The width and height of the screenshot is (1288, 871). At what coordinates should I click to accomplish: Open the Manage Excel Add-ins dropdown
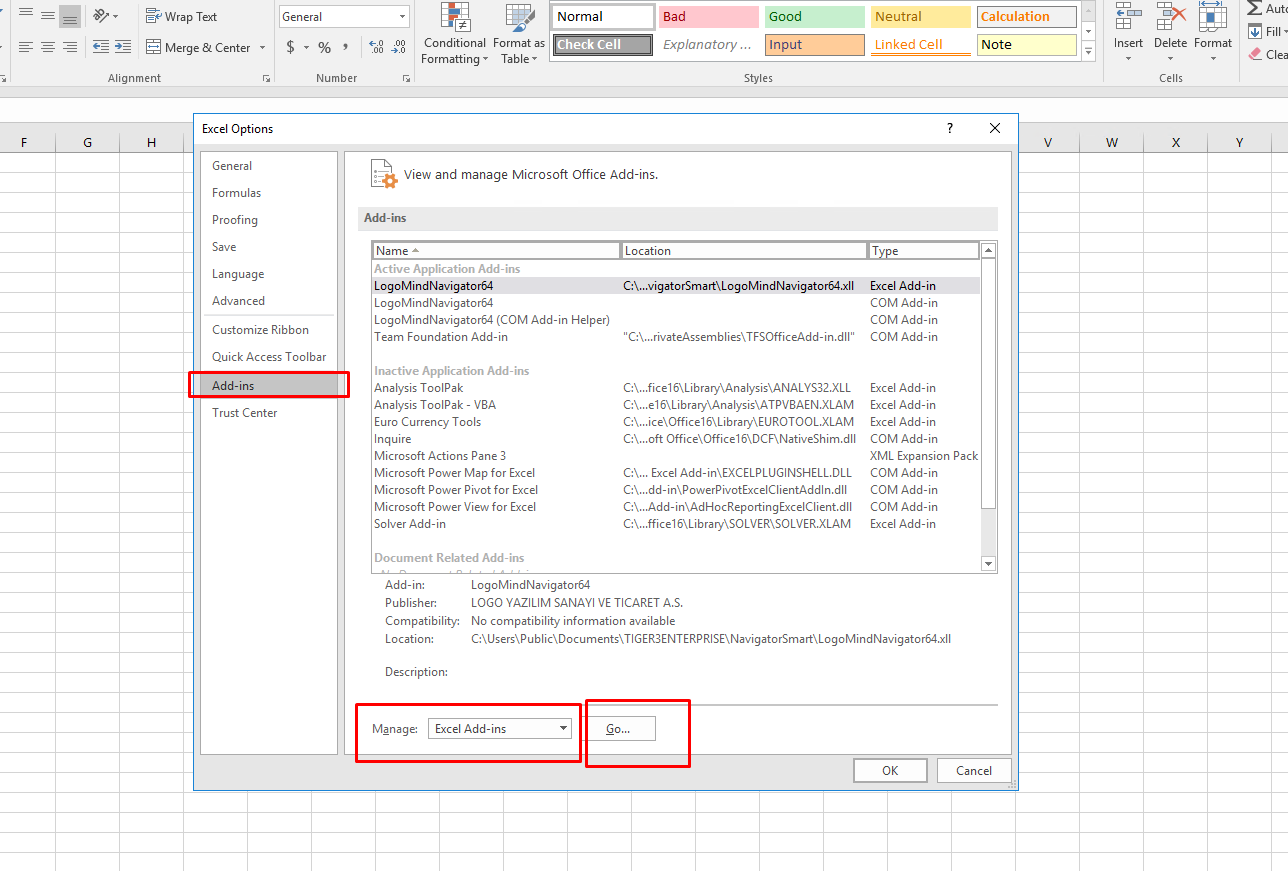pyautogui.click(x=500, y=728)
